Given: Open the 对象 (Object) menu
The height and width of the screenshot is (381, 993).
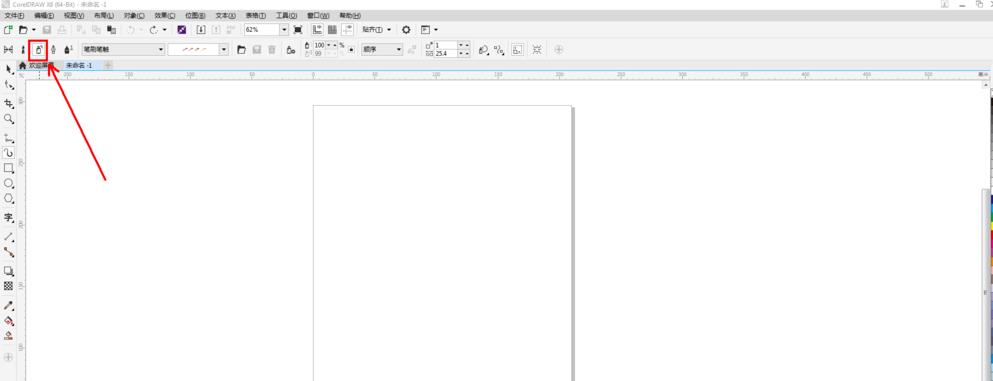Looking at the screenshot, I should click(134, 15).
